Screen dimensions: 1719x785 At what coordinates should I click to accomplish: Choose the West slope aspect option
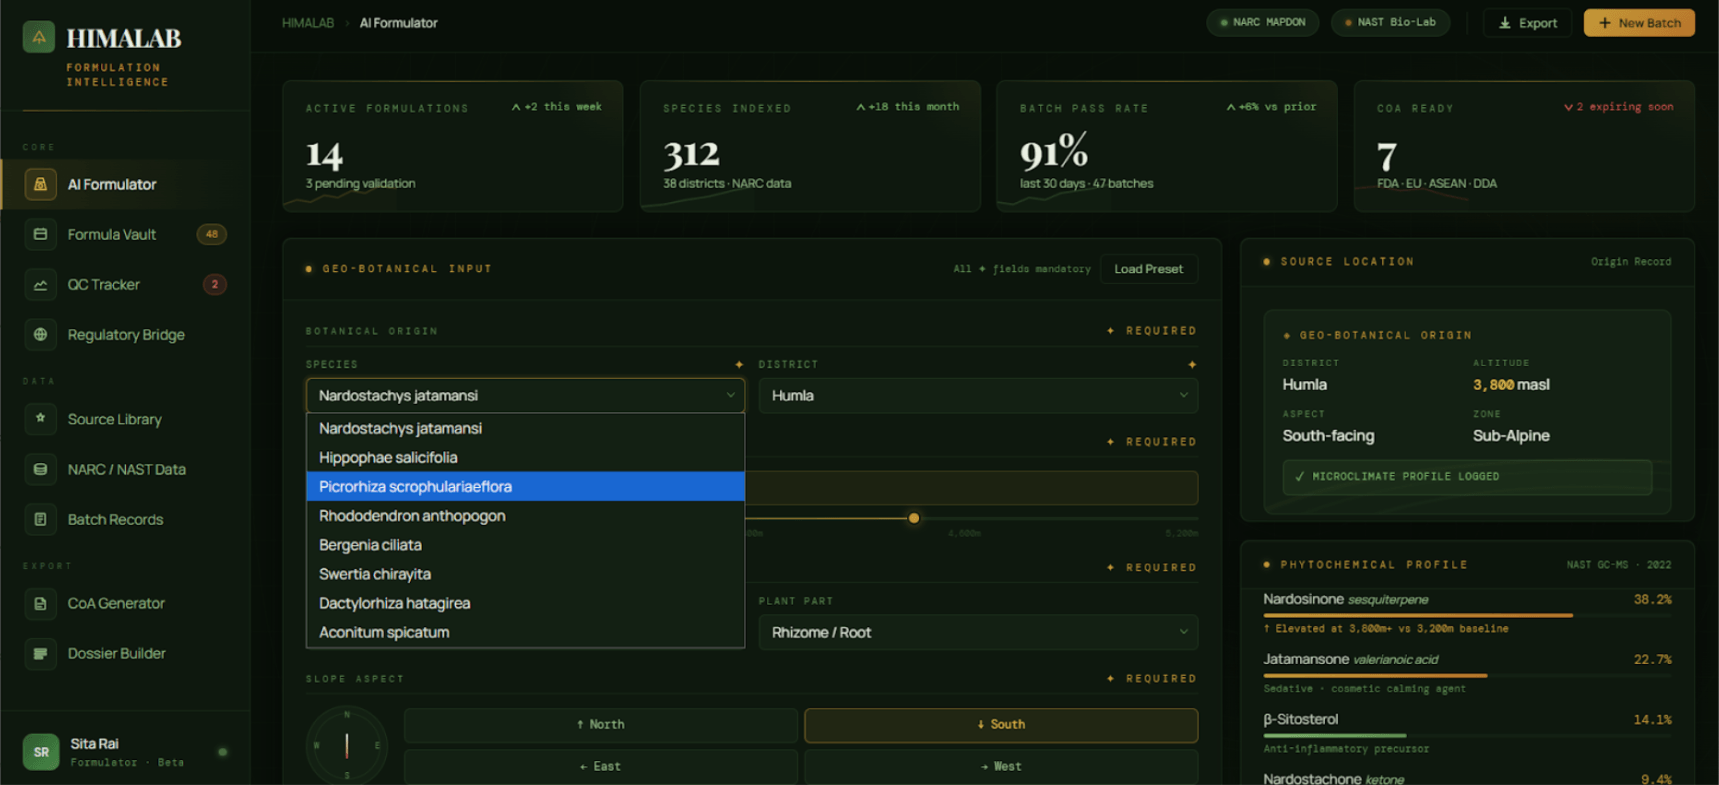pyautogui.click(x=1000, y=767)
